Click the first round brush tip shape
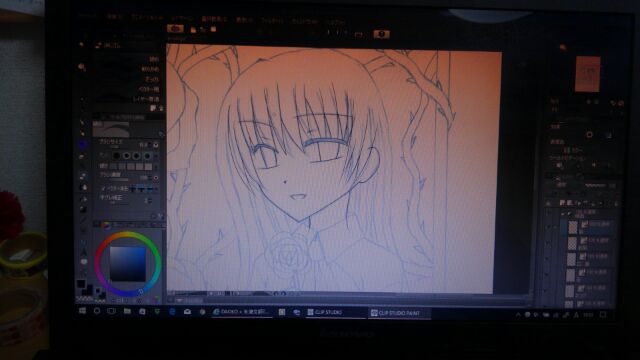The image size is (640, 360). click(117, 156)
